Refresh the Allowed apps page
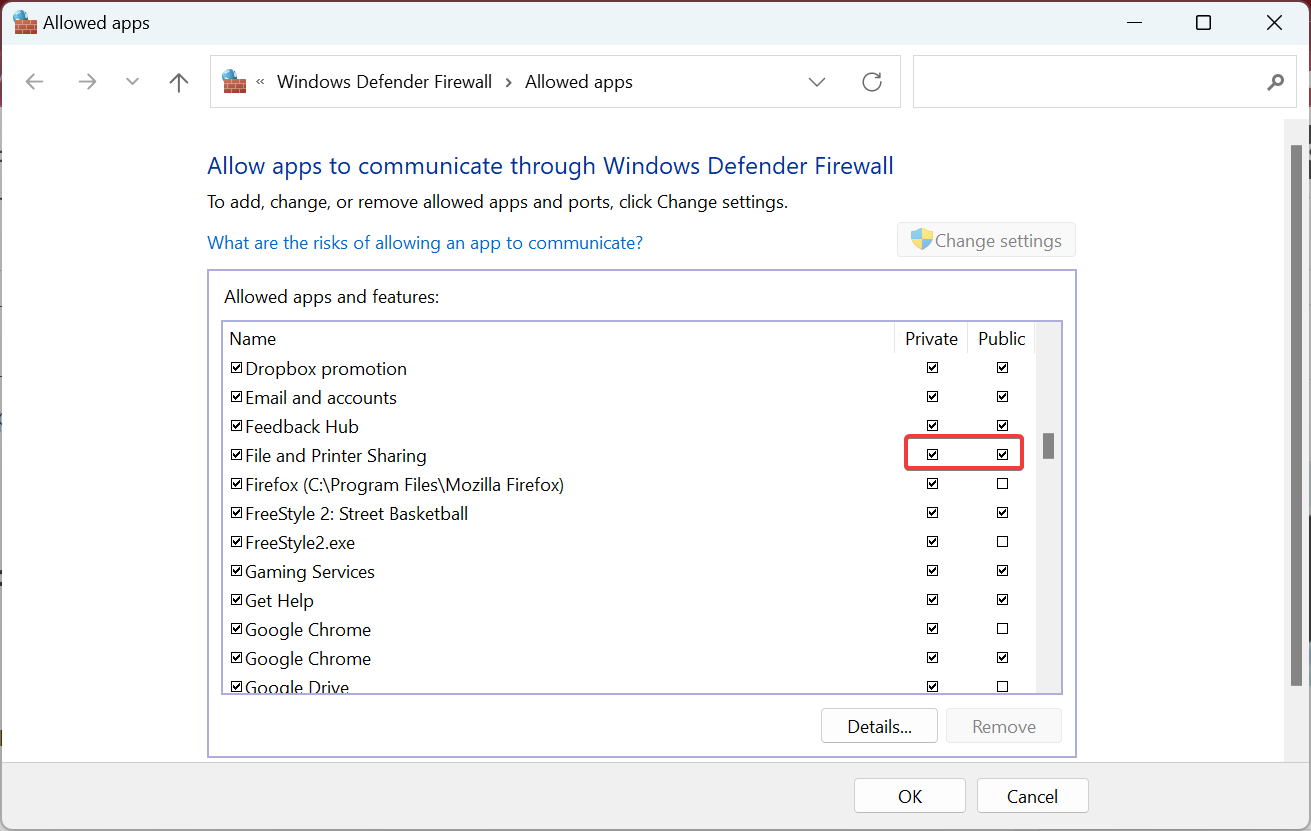The width and height of the screenshot is (1311, 831). coord(872,82)
